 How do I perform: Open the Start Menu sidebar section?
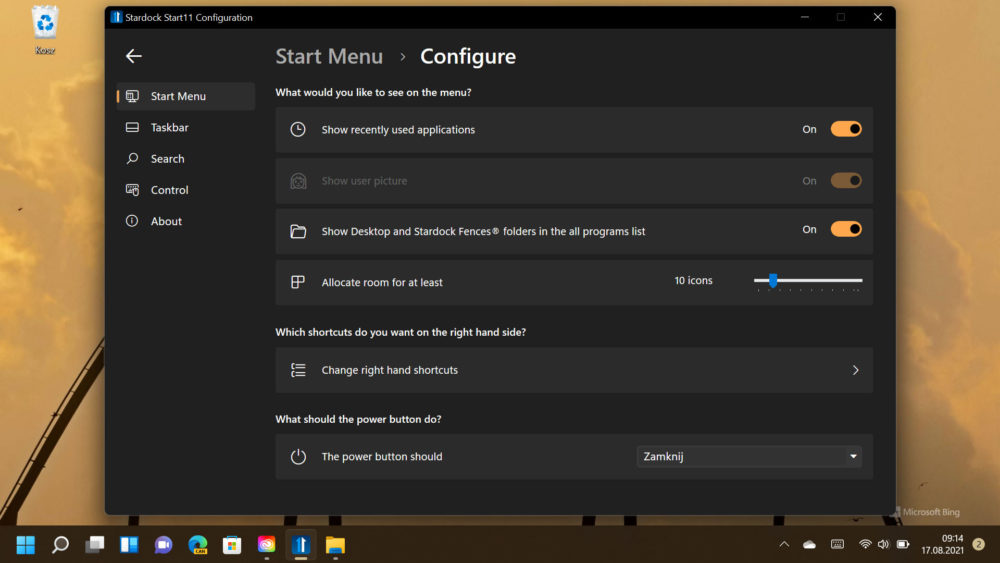tap(186, 96)
